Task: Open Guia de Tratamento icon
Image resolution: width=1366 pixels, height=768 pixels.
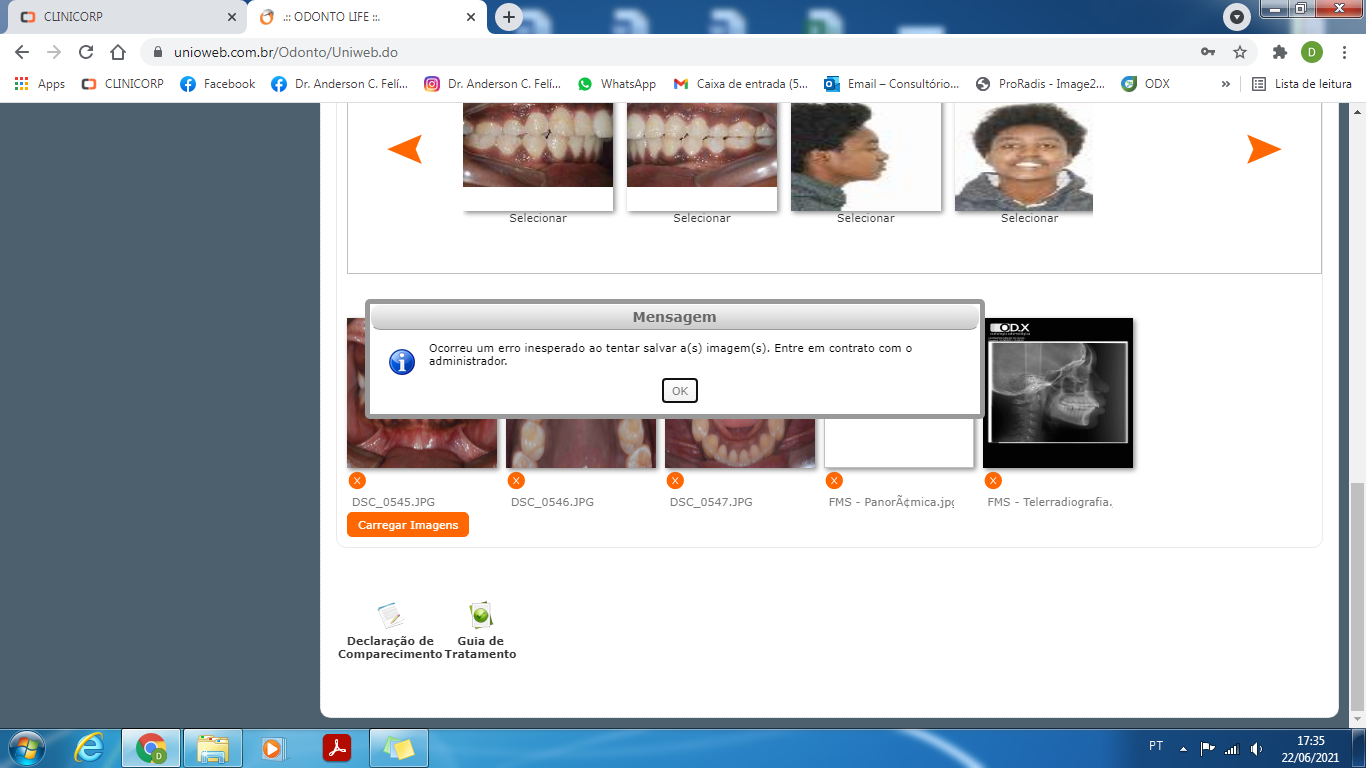Action: [481, 615]
